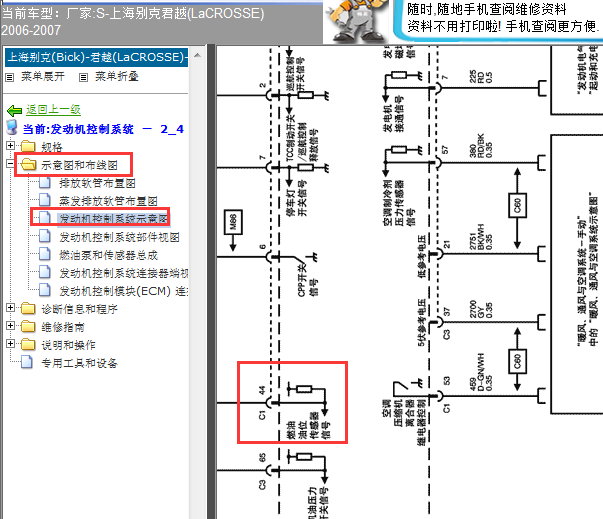Click folder icon of 维修指南
Image resolution: width=603 pixels, height=519 pixels.
tap(28, 326)
